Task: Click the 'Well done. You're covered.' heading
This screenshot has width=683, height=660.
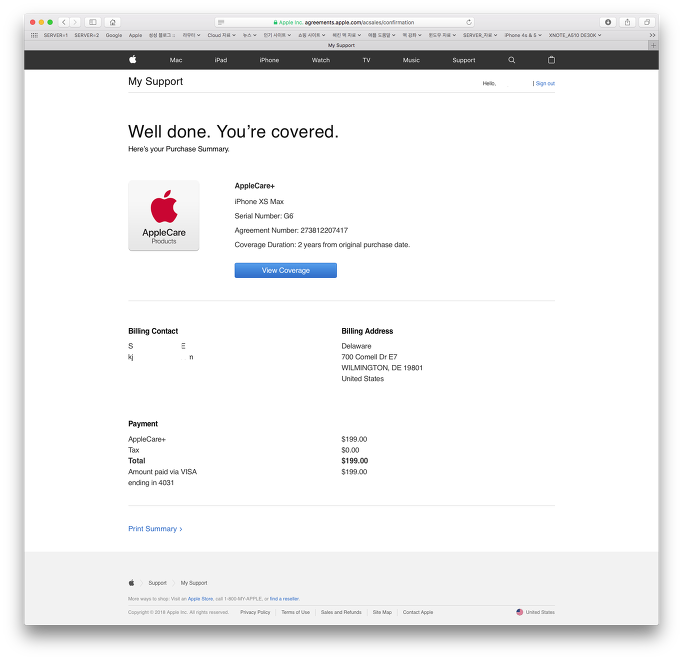Action: coord(233,132)
